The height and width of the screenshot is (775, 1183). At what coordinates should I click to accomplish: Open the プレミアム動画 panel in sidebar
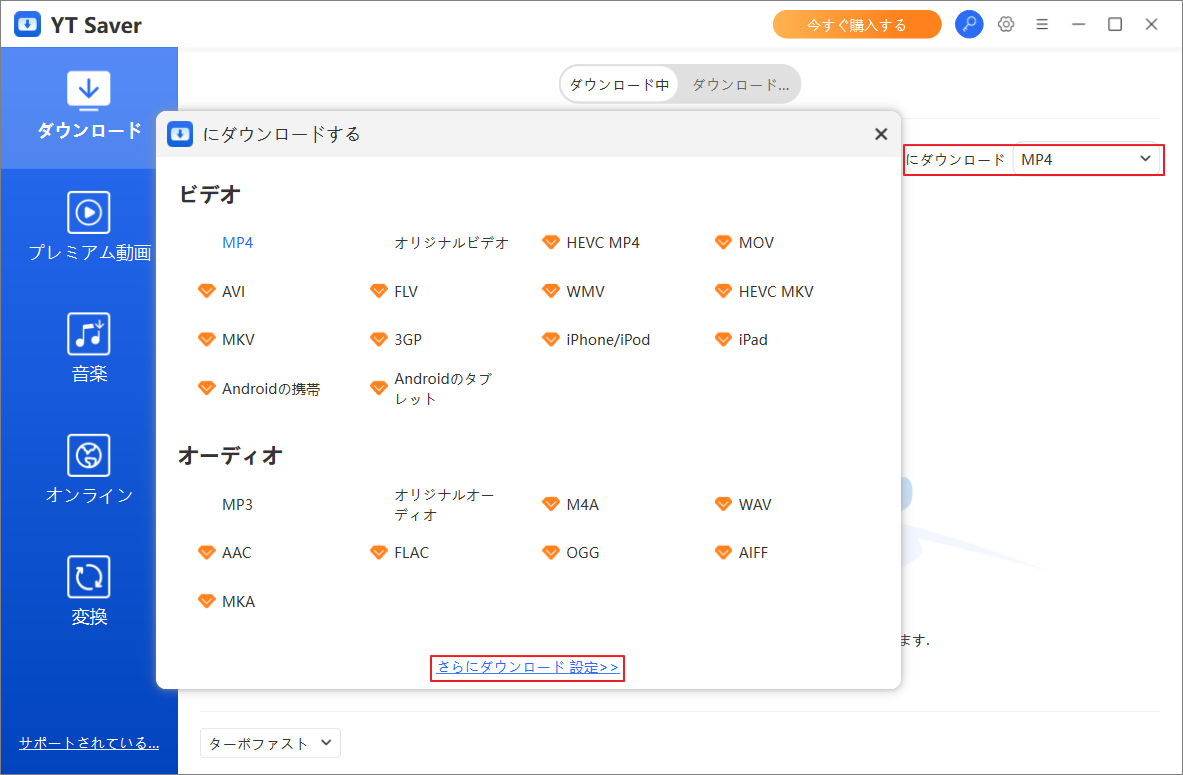pyautogui.click(x=89, y=225)
